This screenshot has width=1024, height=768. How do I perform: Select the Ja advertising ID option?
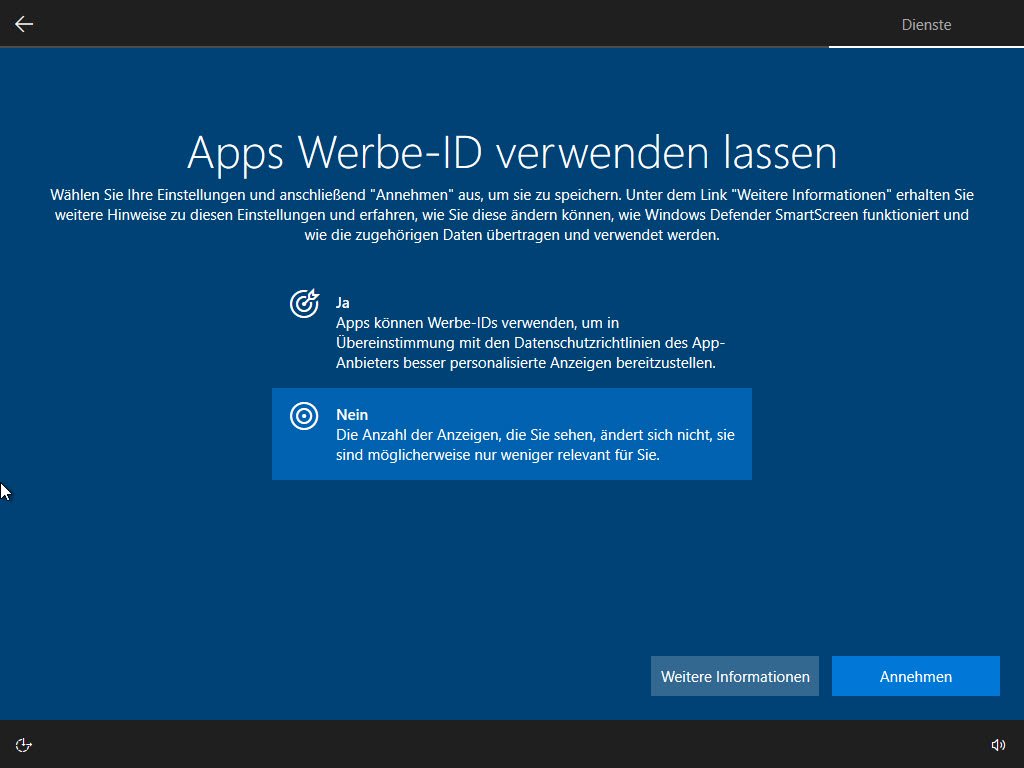coord(511,332)
